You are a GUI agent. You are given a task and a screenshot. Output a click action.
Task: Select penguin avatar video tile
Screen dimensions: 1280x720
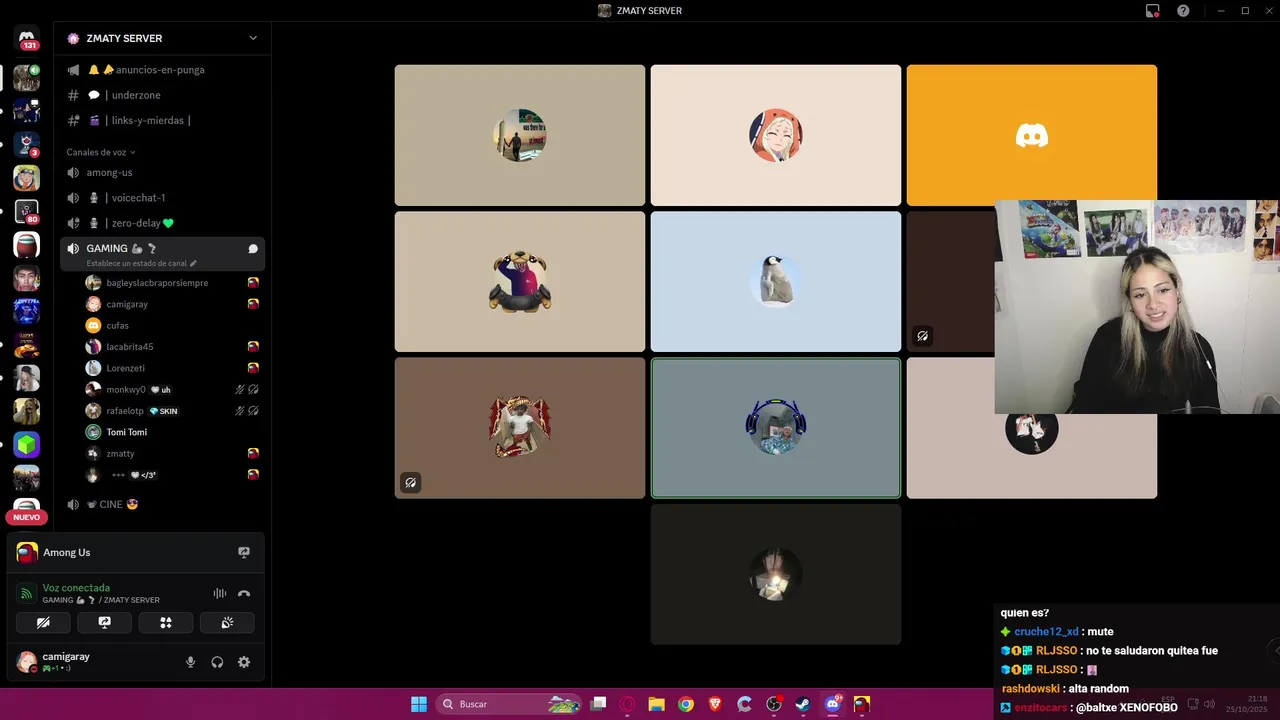pos(776,281)
